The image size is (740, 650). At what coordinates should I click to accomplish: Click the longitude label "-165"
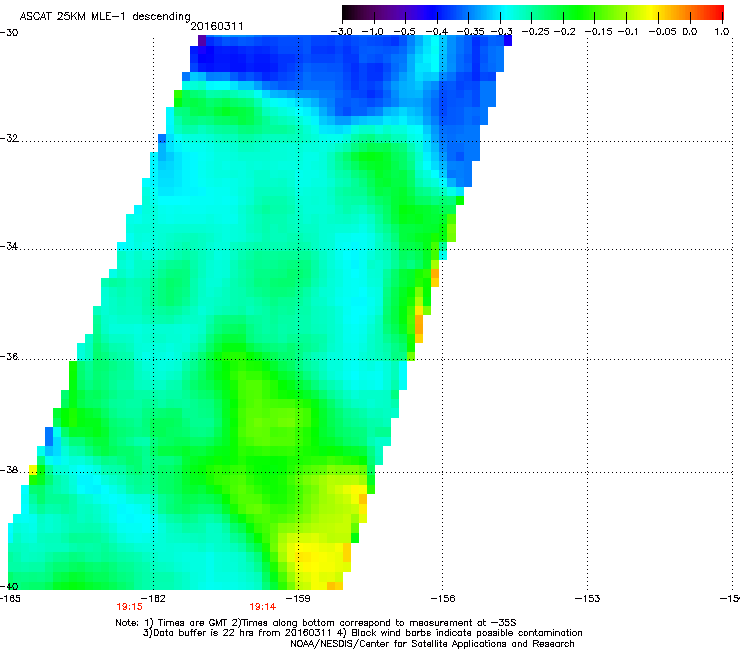10,599
